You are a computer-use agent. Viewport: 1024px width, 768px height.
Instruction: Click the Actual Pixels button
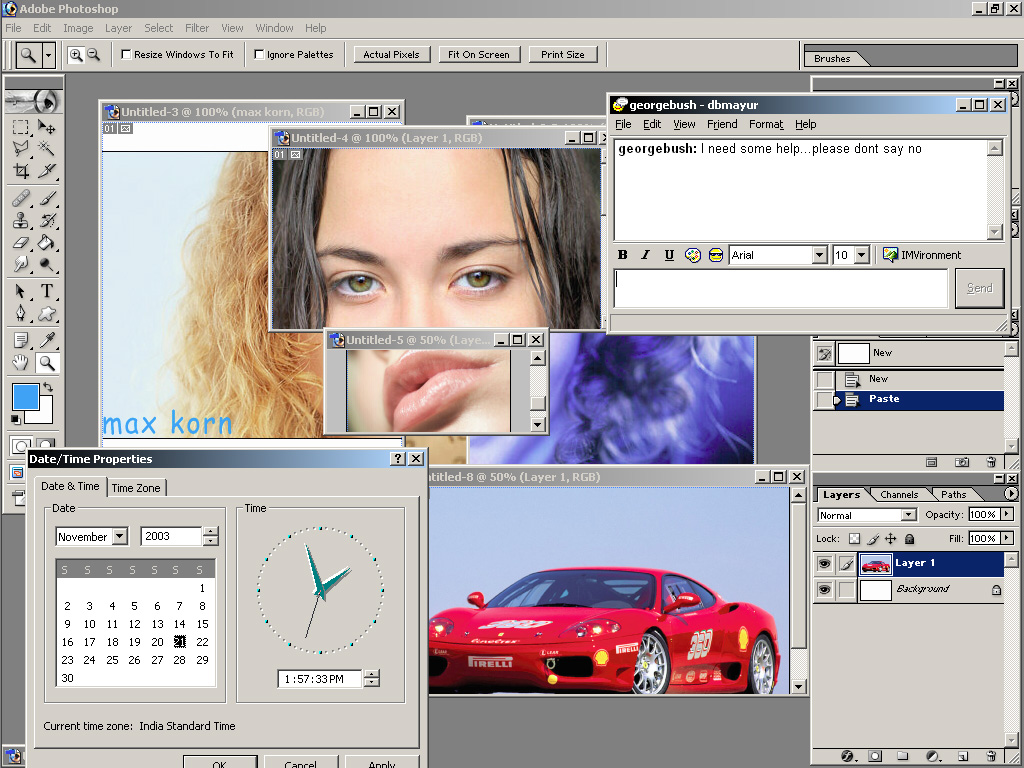(391, 55)
